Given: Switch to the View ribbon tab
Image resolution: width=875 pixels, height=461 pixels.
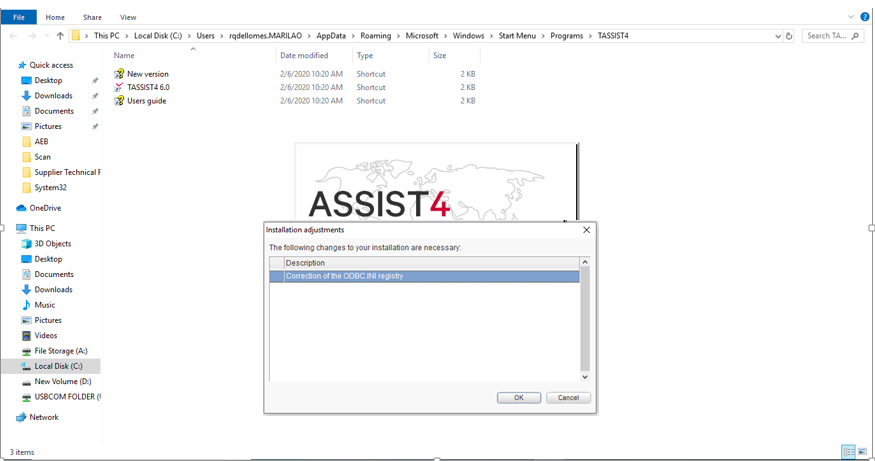Looking at the screenshot, I should coord(128,17).
